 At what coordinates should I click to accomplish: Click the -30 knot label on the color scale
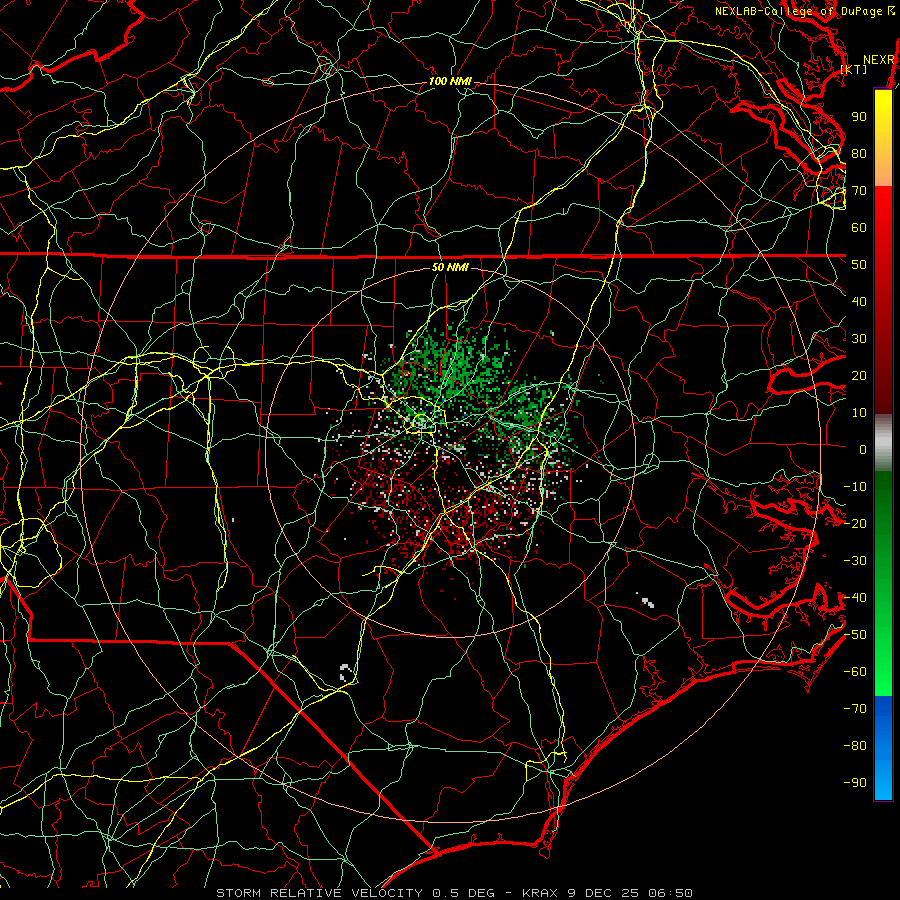pyautogui.click(x=855, y=561)
